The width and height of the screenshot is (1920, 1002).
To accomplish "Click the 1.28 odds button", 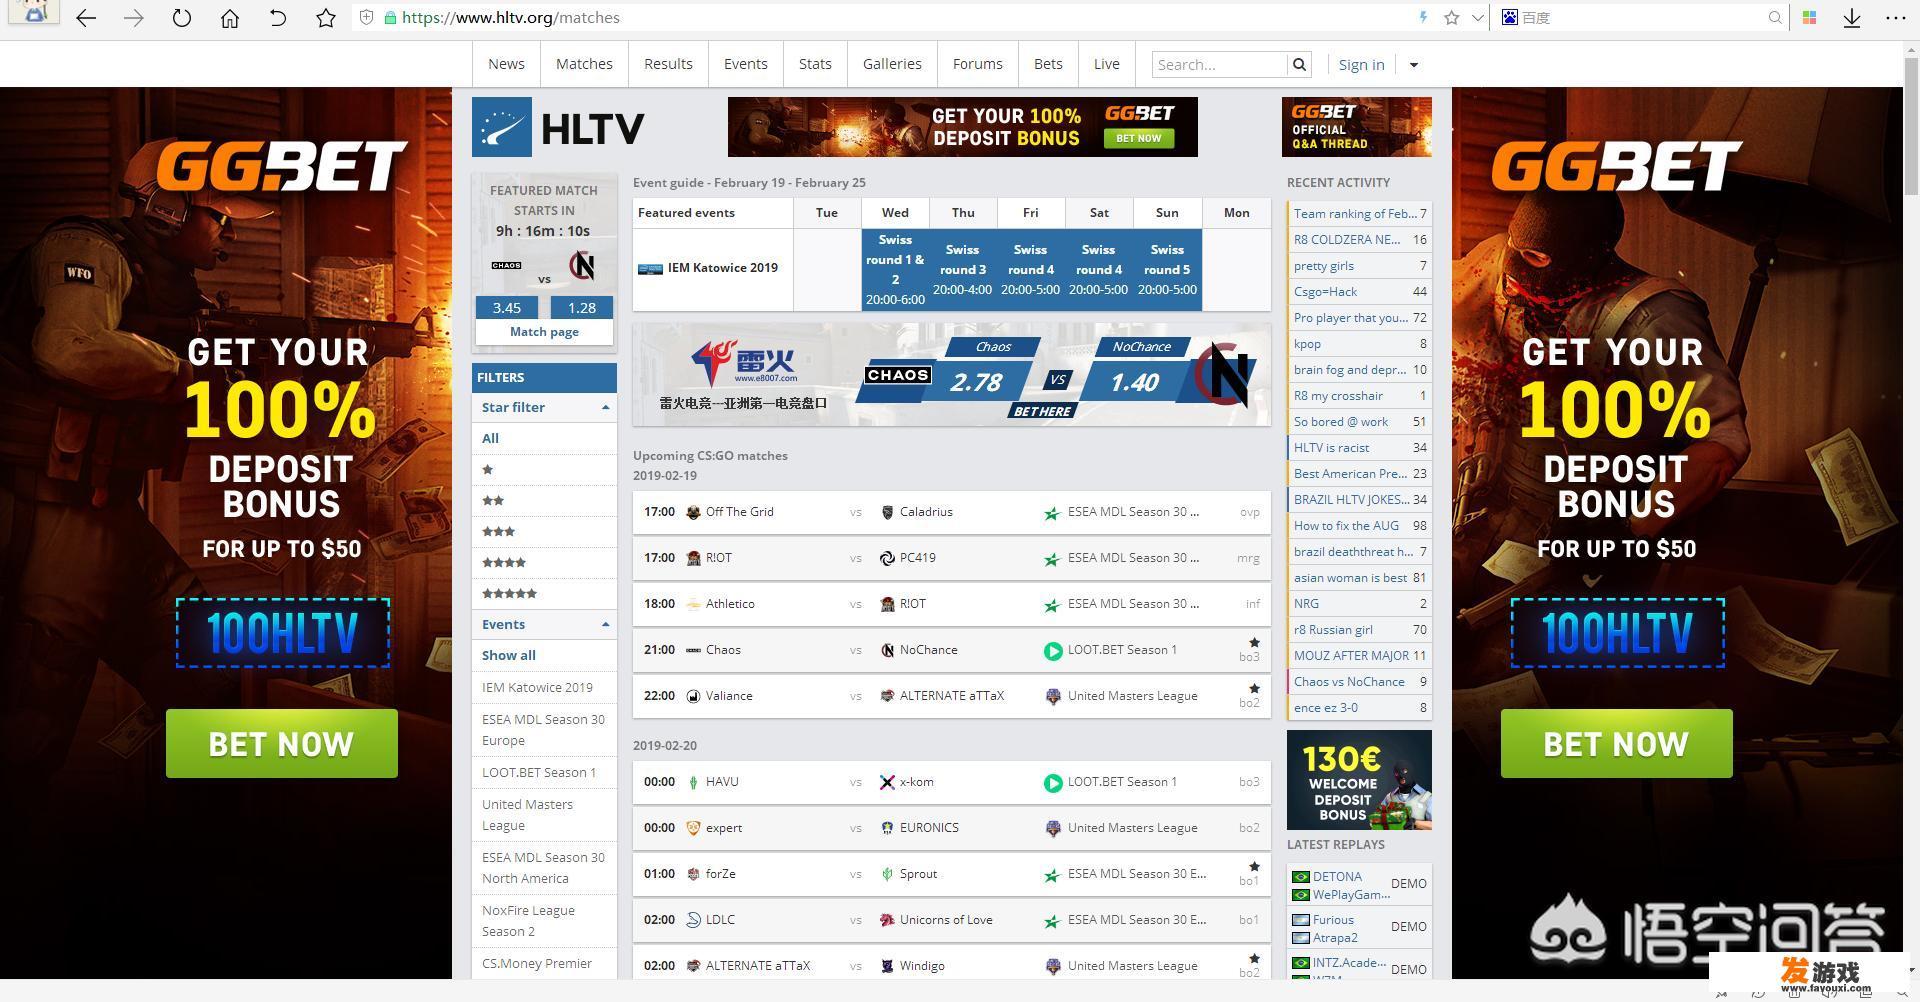I will (581, 308).
